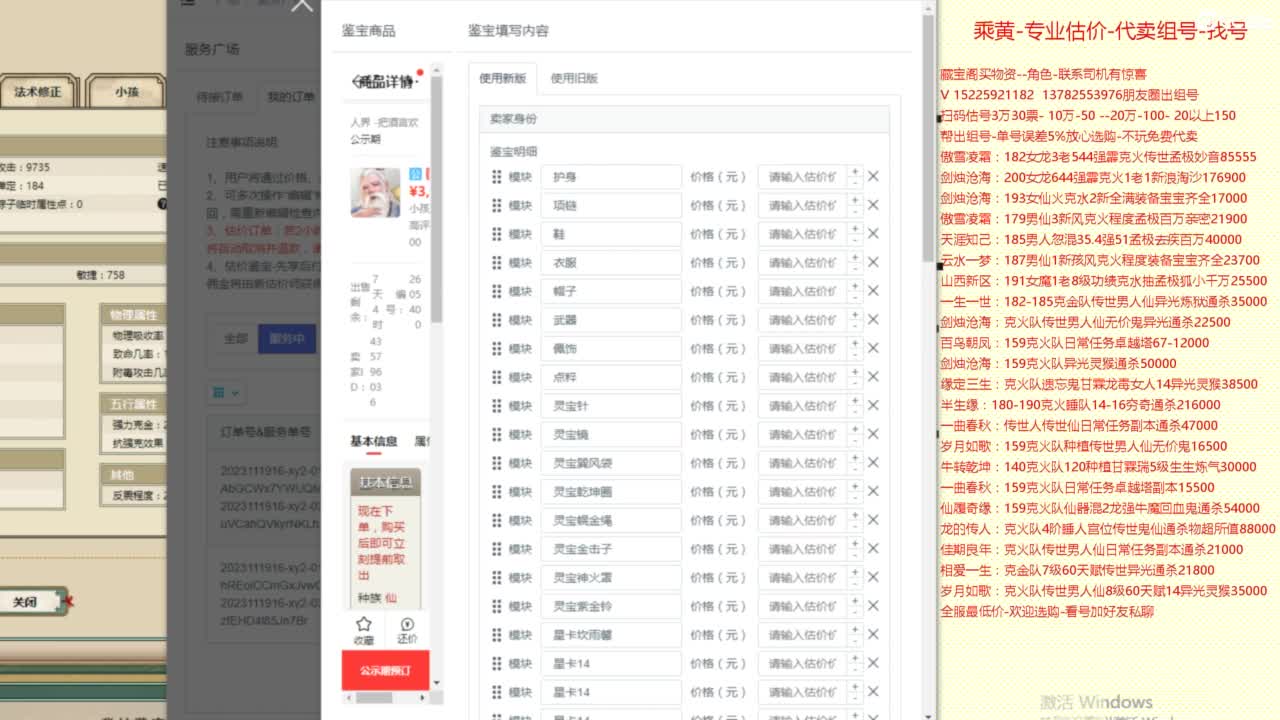
Task: Remove the 点粹 module row
Action: [x=873, y=377]
